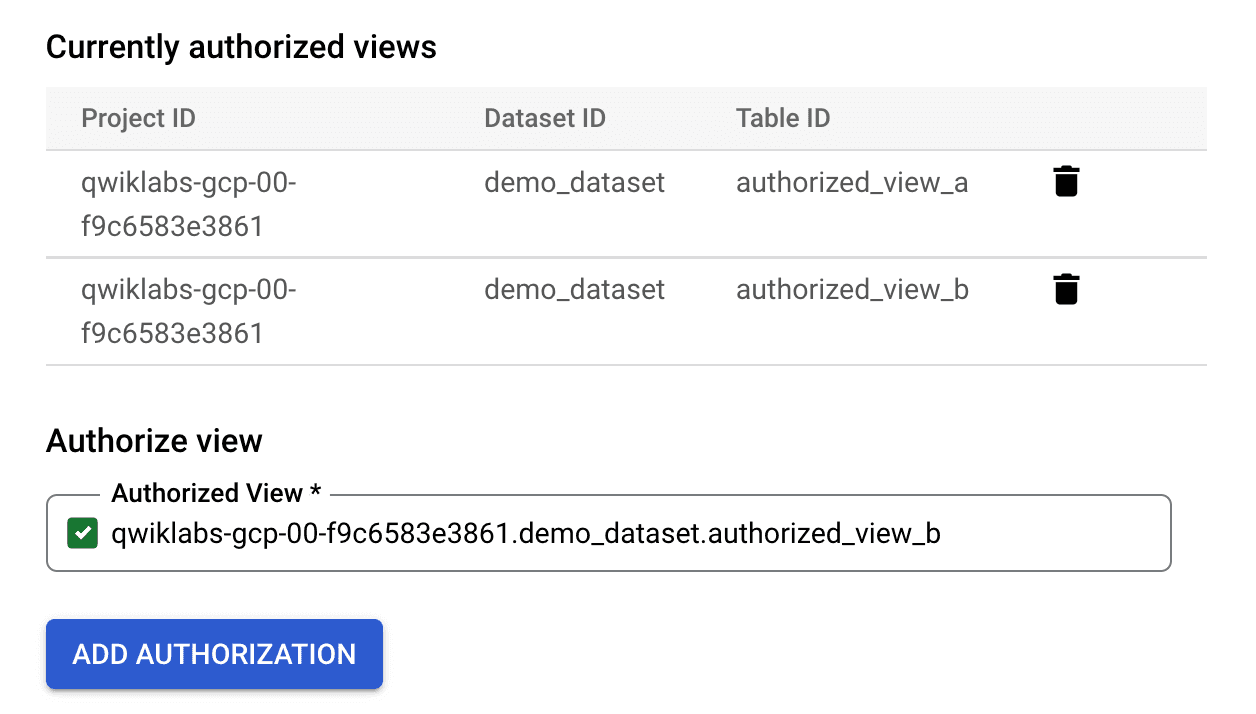Select the Dataset ID column header
The image size is (1256, 714).
[x=545, y=118]
